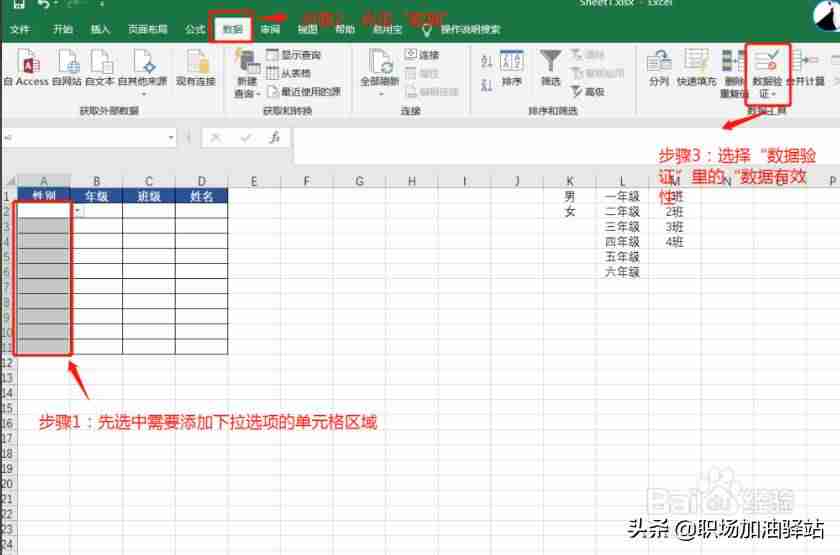
Task: Switch to the Review (审阅) tab
Action: point(270,29)
